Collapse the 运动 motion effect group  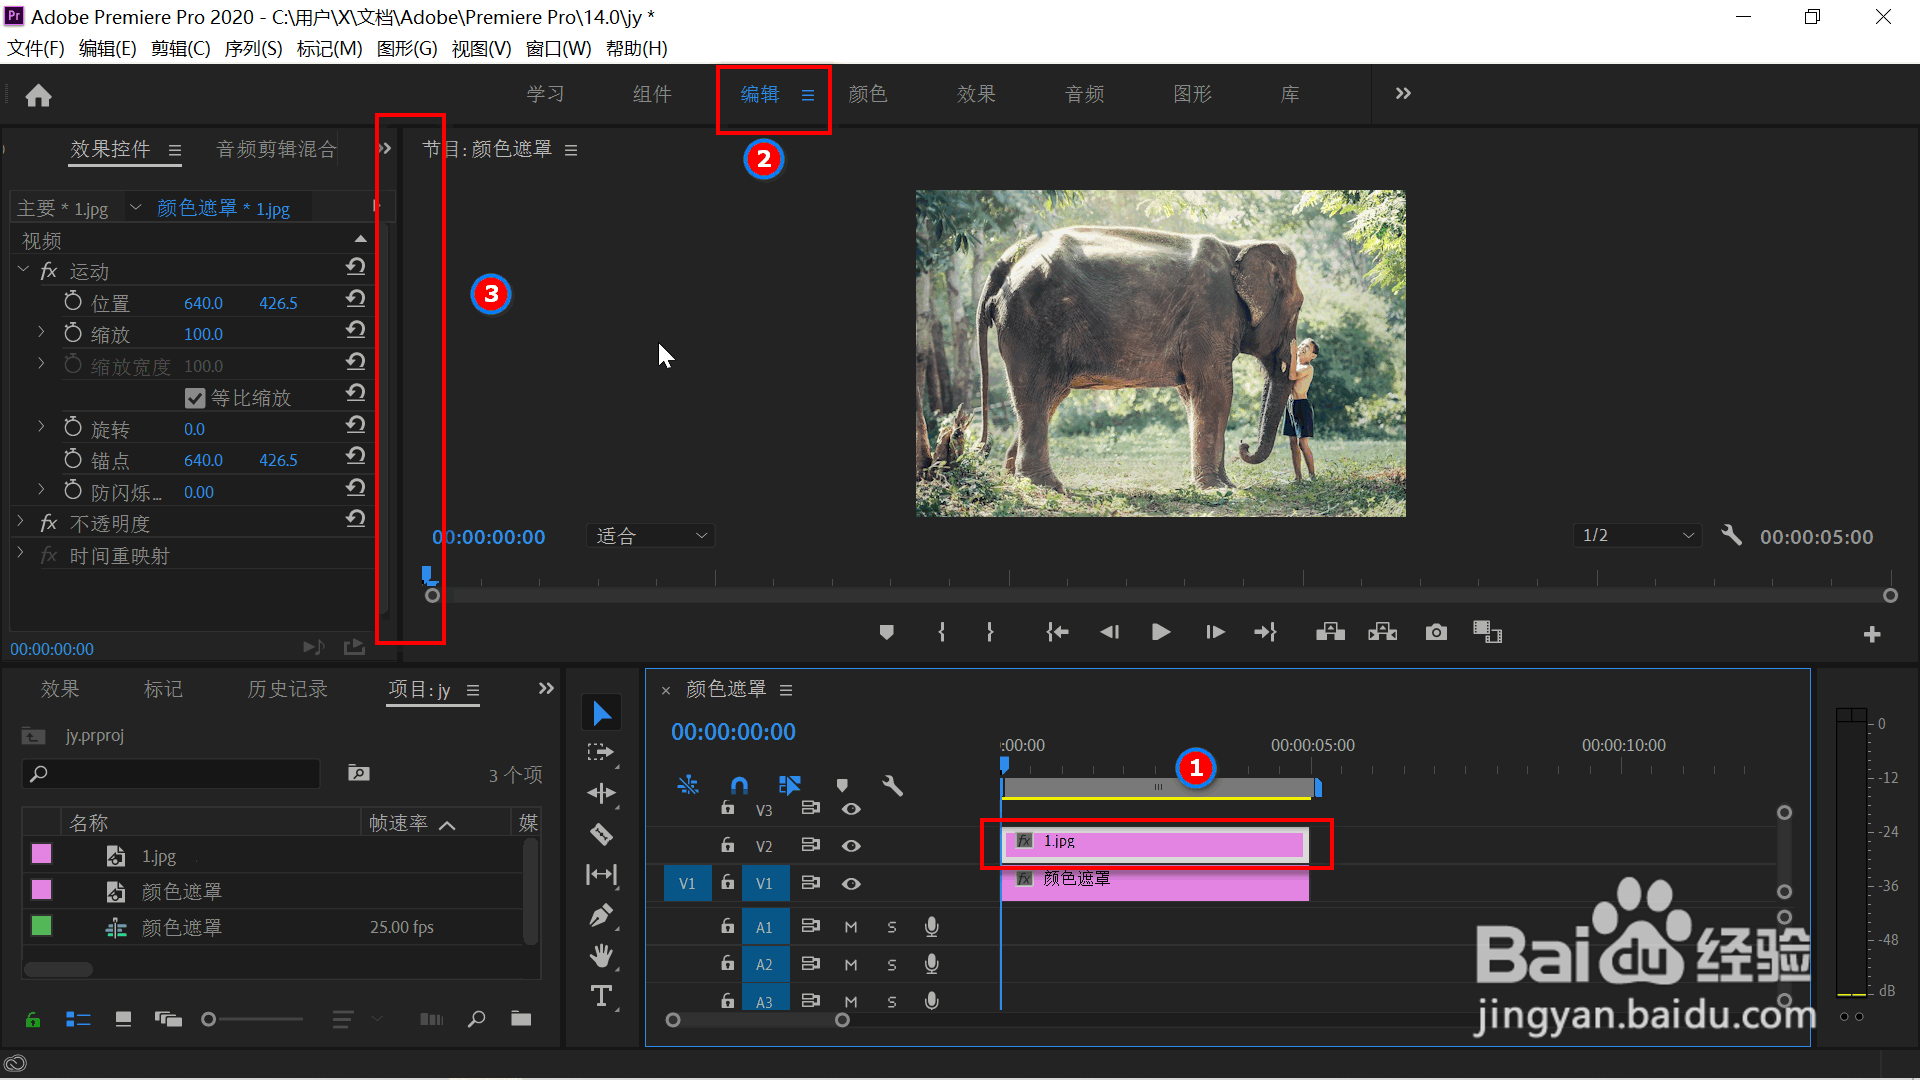coord(23,270)
